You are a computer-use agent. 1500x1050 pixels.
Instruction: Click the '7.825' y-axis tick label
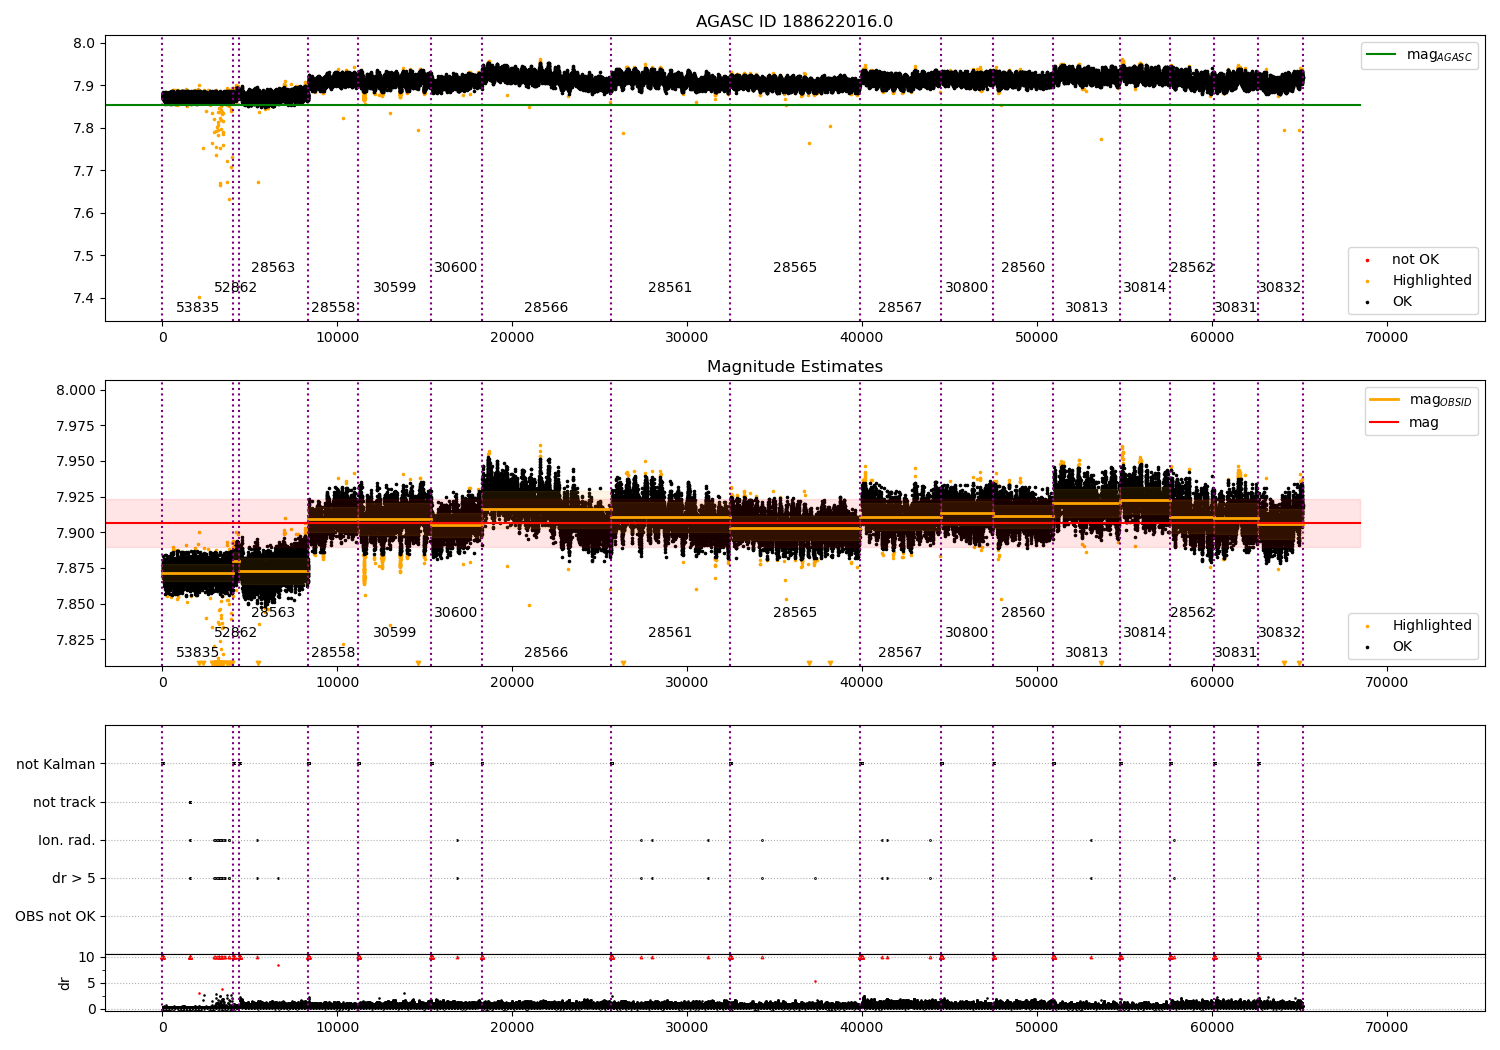click(x=76, y=640)
